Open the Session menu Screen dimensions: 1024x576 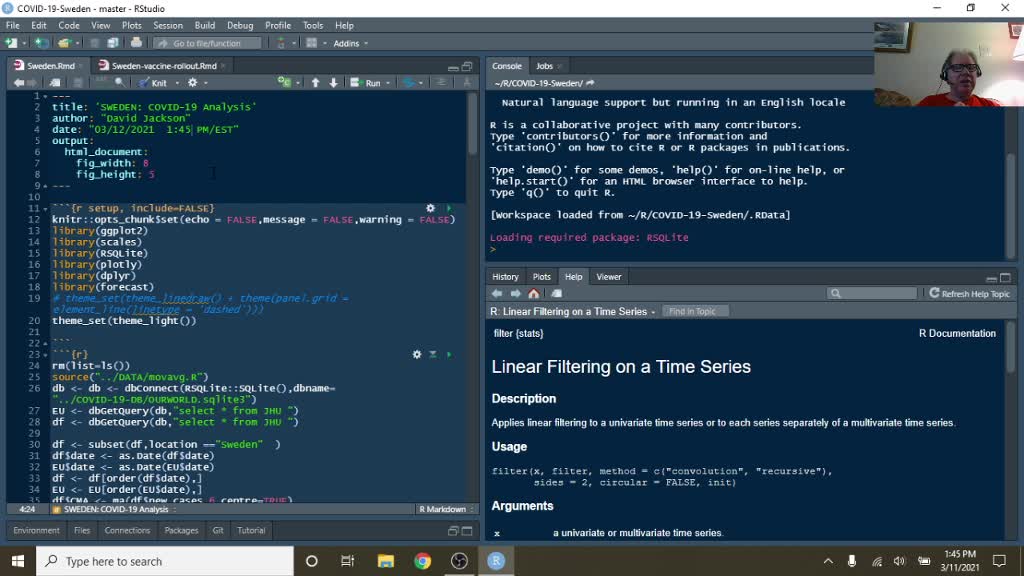(x=168, y=25)
